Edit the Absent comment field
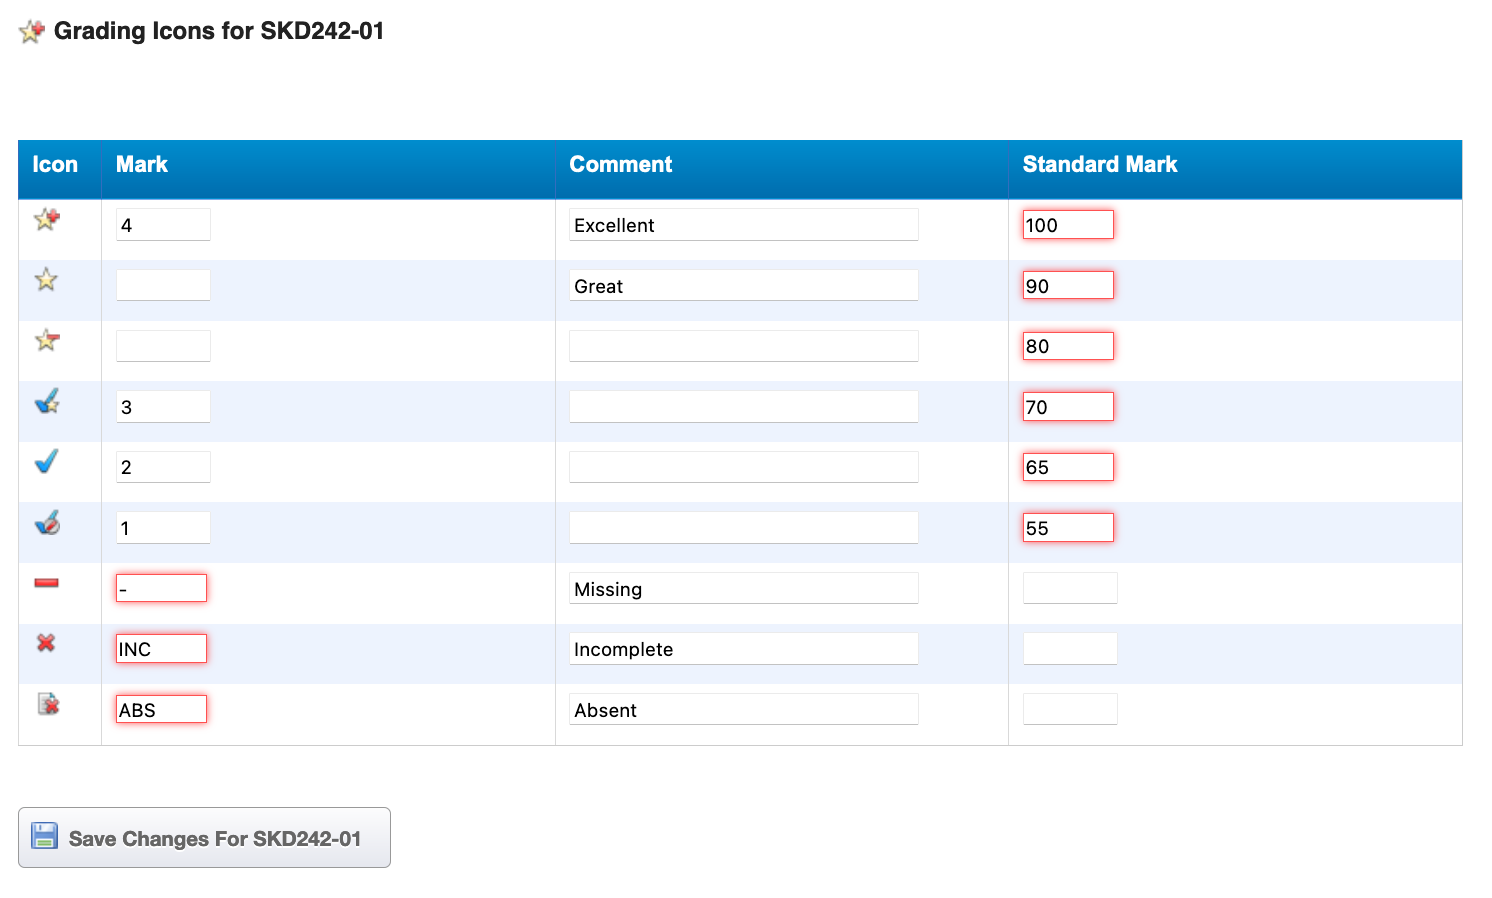1492x898 pixels. [744, 709]
